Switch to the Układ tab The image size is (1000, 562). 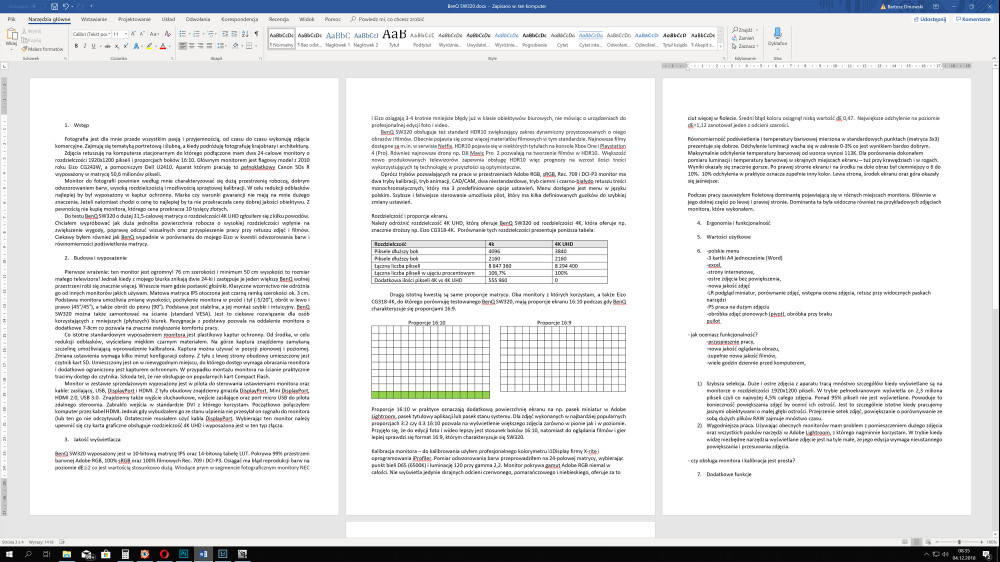click(x=168, y=19)
